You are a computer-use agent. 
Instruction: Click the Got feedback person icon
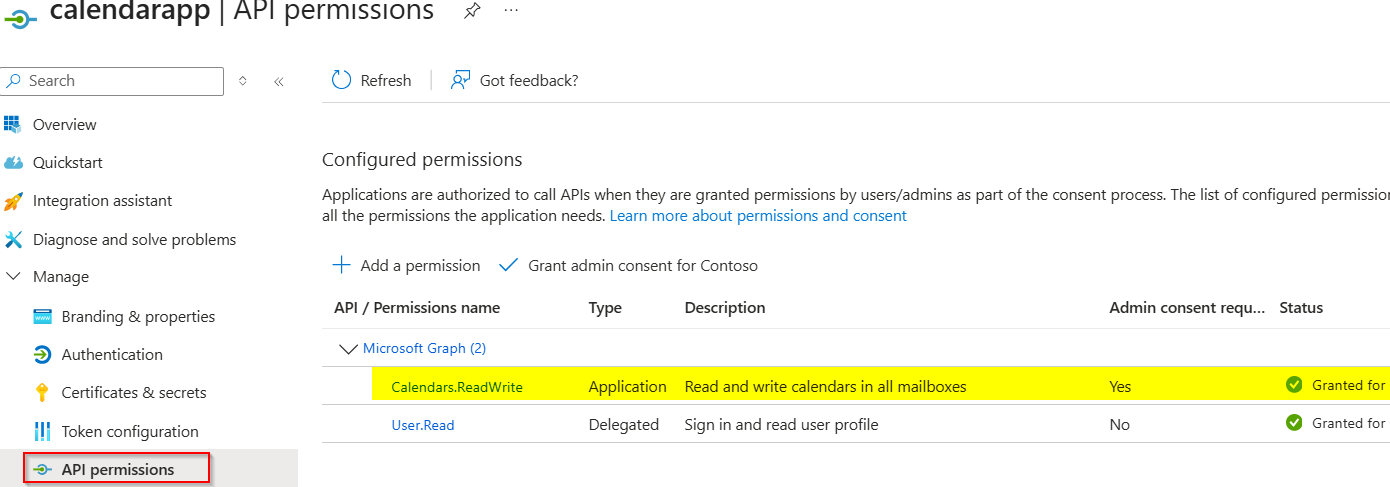[x=460, y=80]
